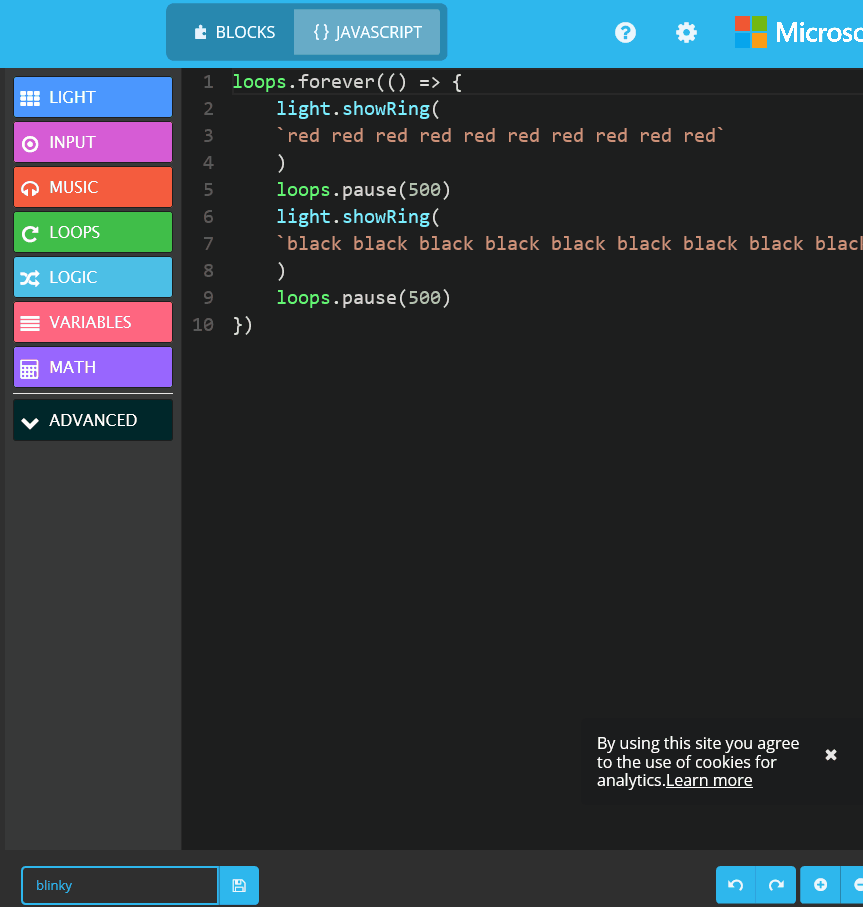Open the VARIABLES block category

click(x=92, y=322)
